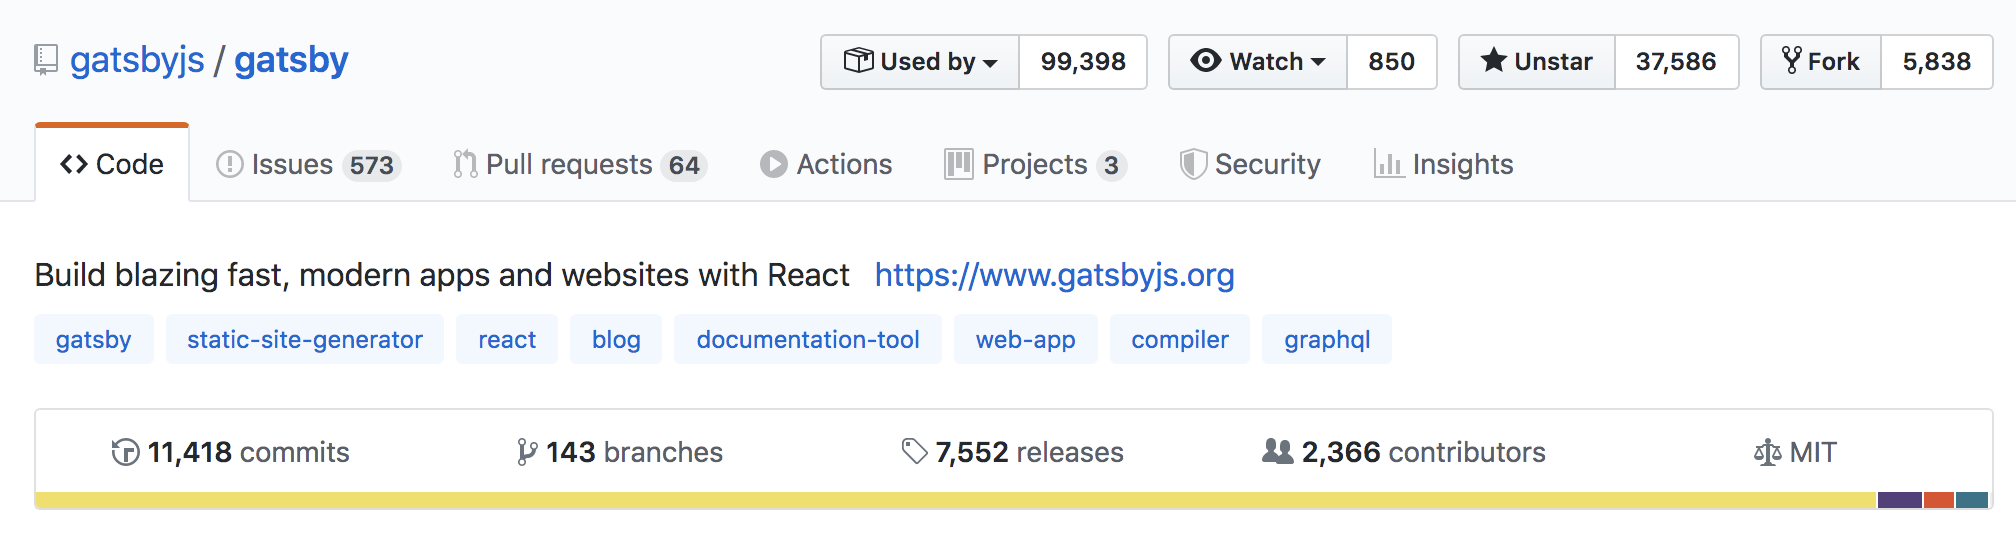
Task: Click the repository book icon
Action: point(45,60)
